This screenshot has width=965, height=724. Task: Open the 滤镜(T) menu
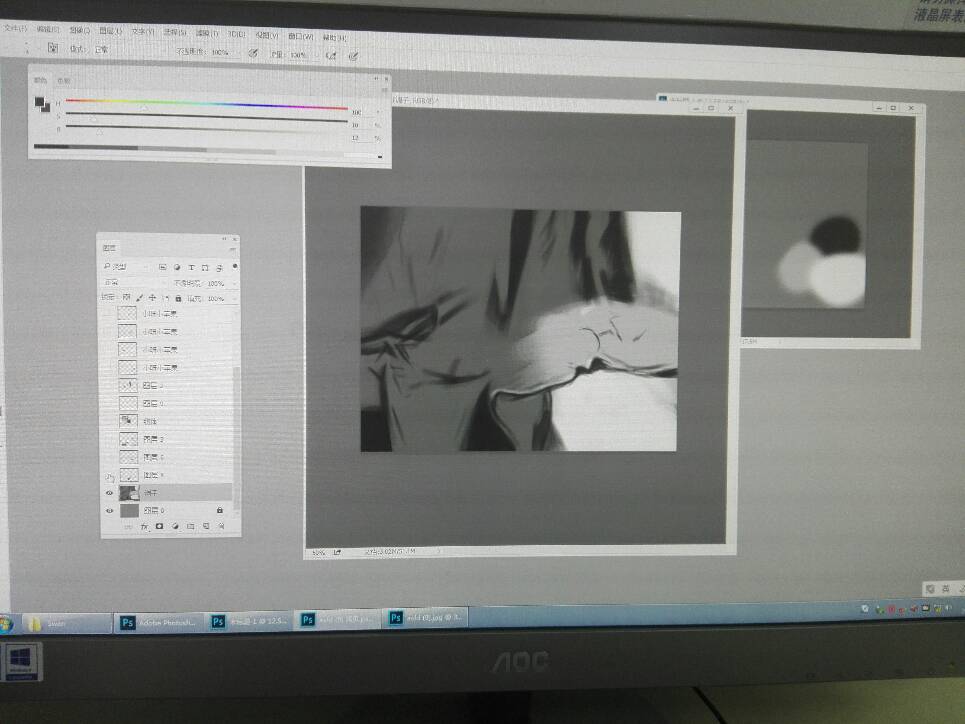coord(207,33)
